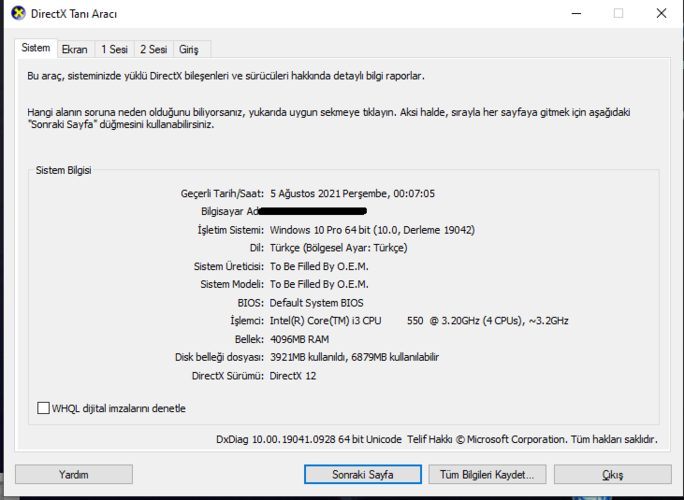Click the Dil label
The height and width of the screenshot is (500, 684).
click(x=256, y=248)
